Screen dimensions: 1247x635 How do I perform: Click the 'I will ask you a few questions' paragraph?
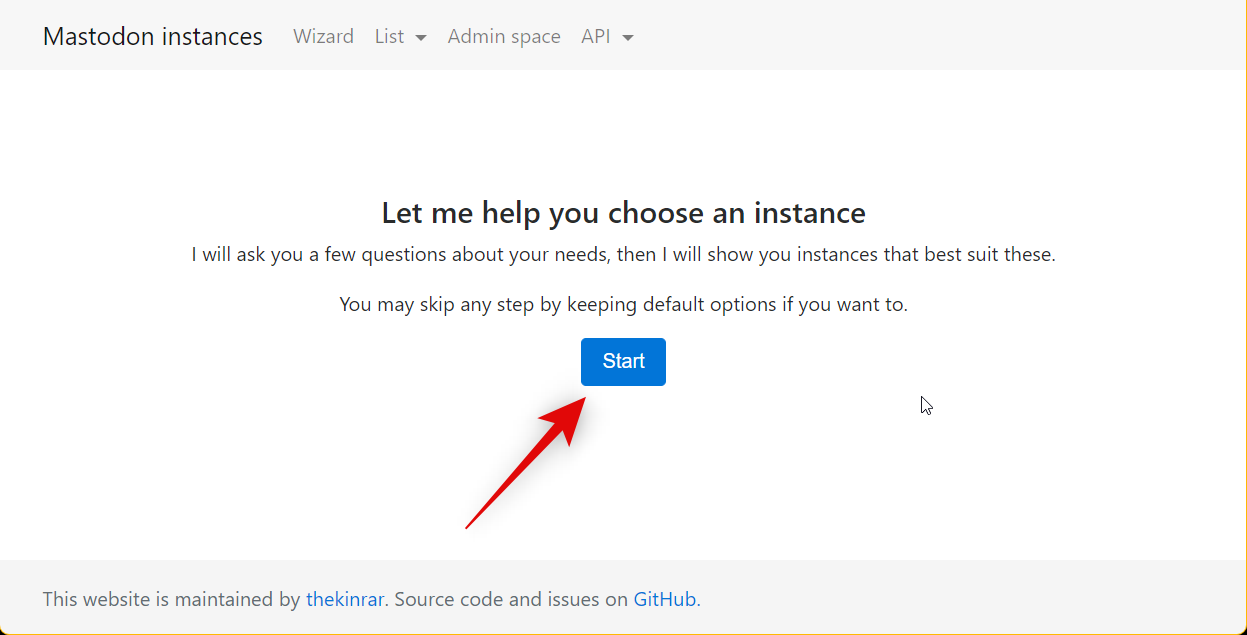click(x=623, y=255)
